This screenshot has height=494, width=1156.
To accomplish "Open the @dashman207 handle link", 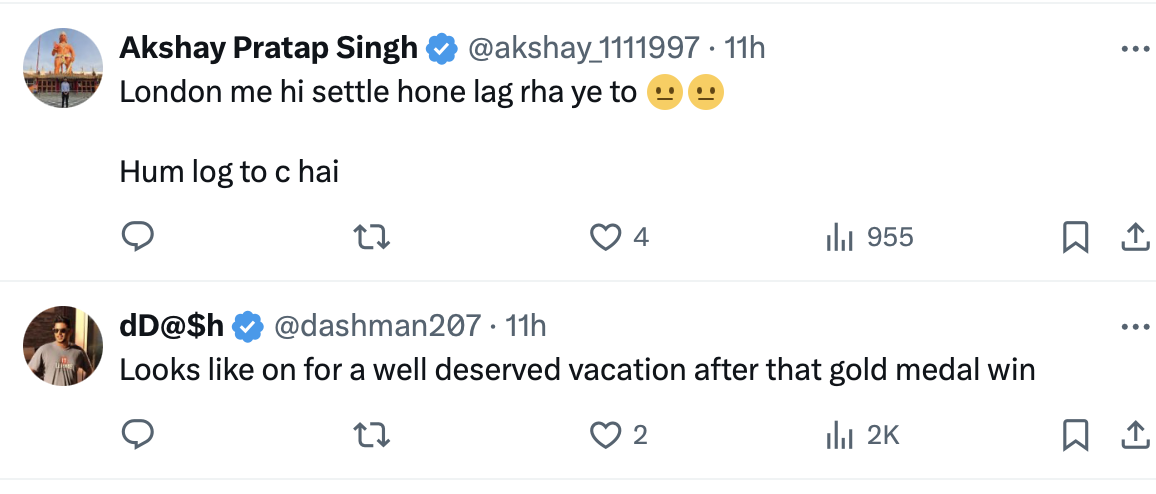I will click(378, 326).
